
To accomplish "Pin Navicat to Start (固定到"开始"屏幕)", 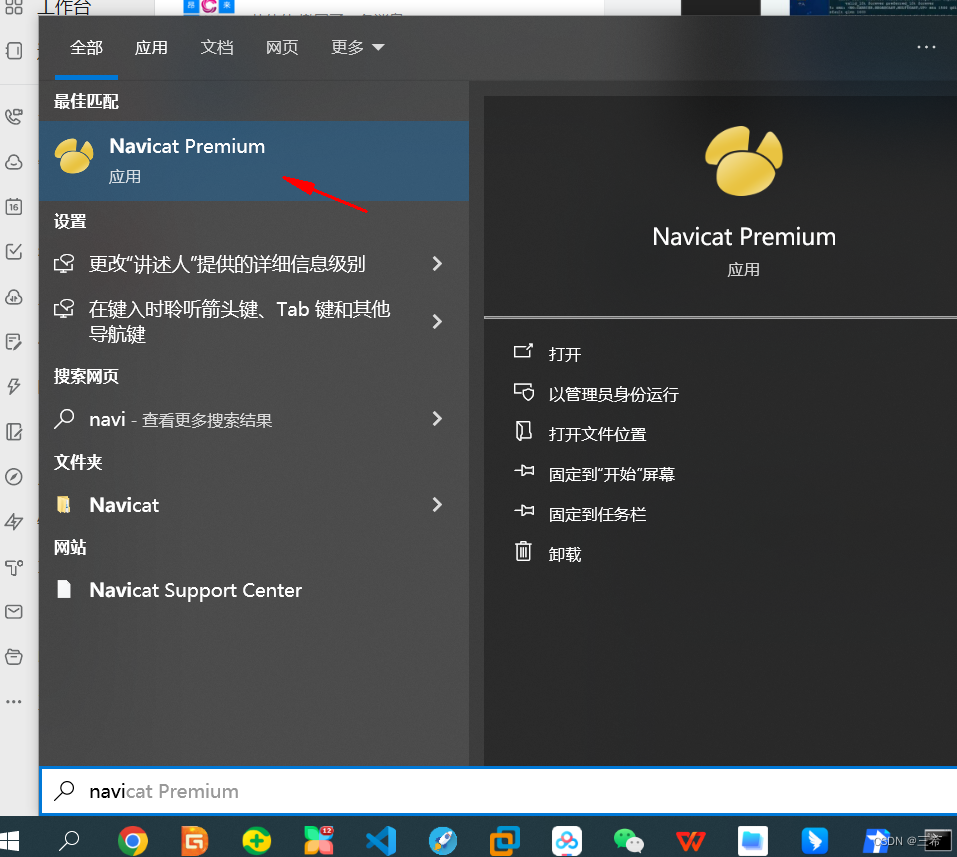I will pyautogui.click(x=612, y=474).
